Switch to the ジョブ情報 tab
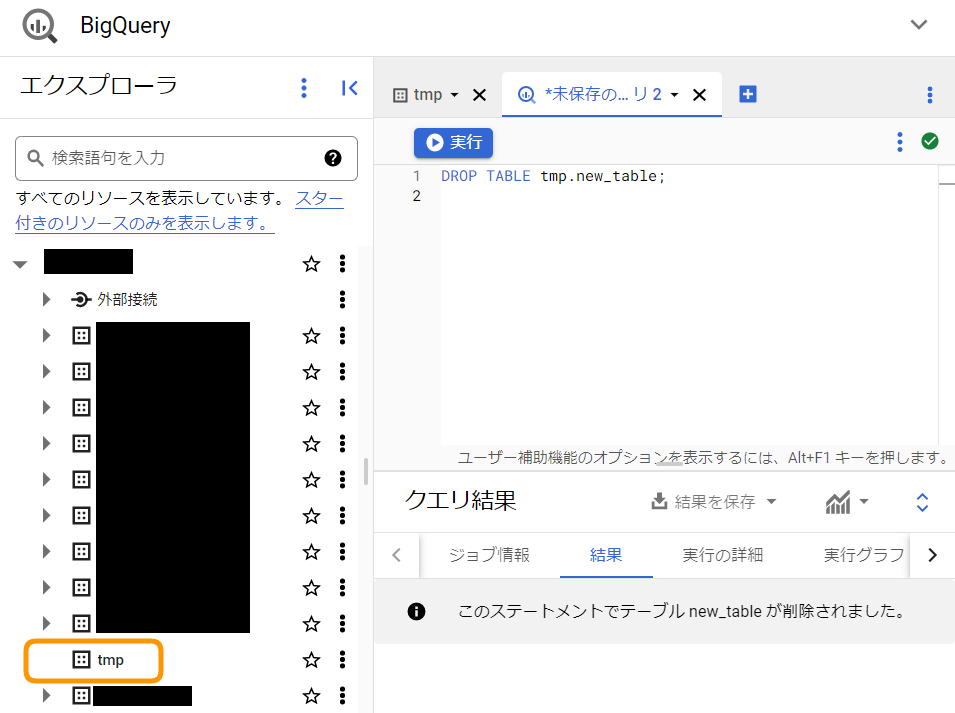 click(489, 555)
